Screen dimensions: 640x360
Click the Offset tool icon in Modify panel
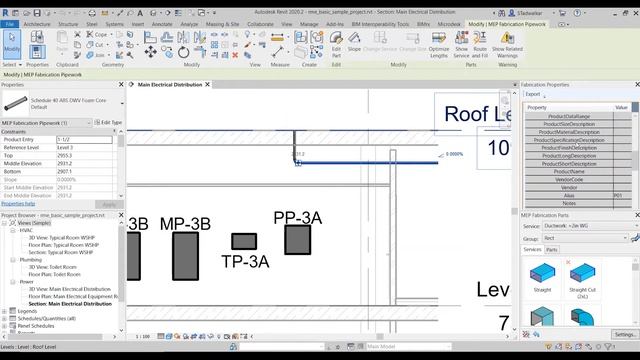click(x=167, y=38)
